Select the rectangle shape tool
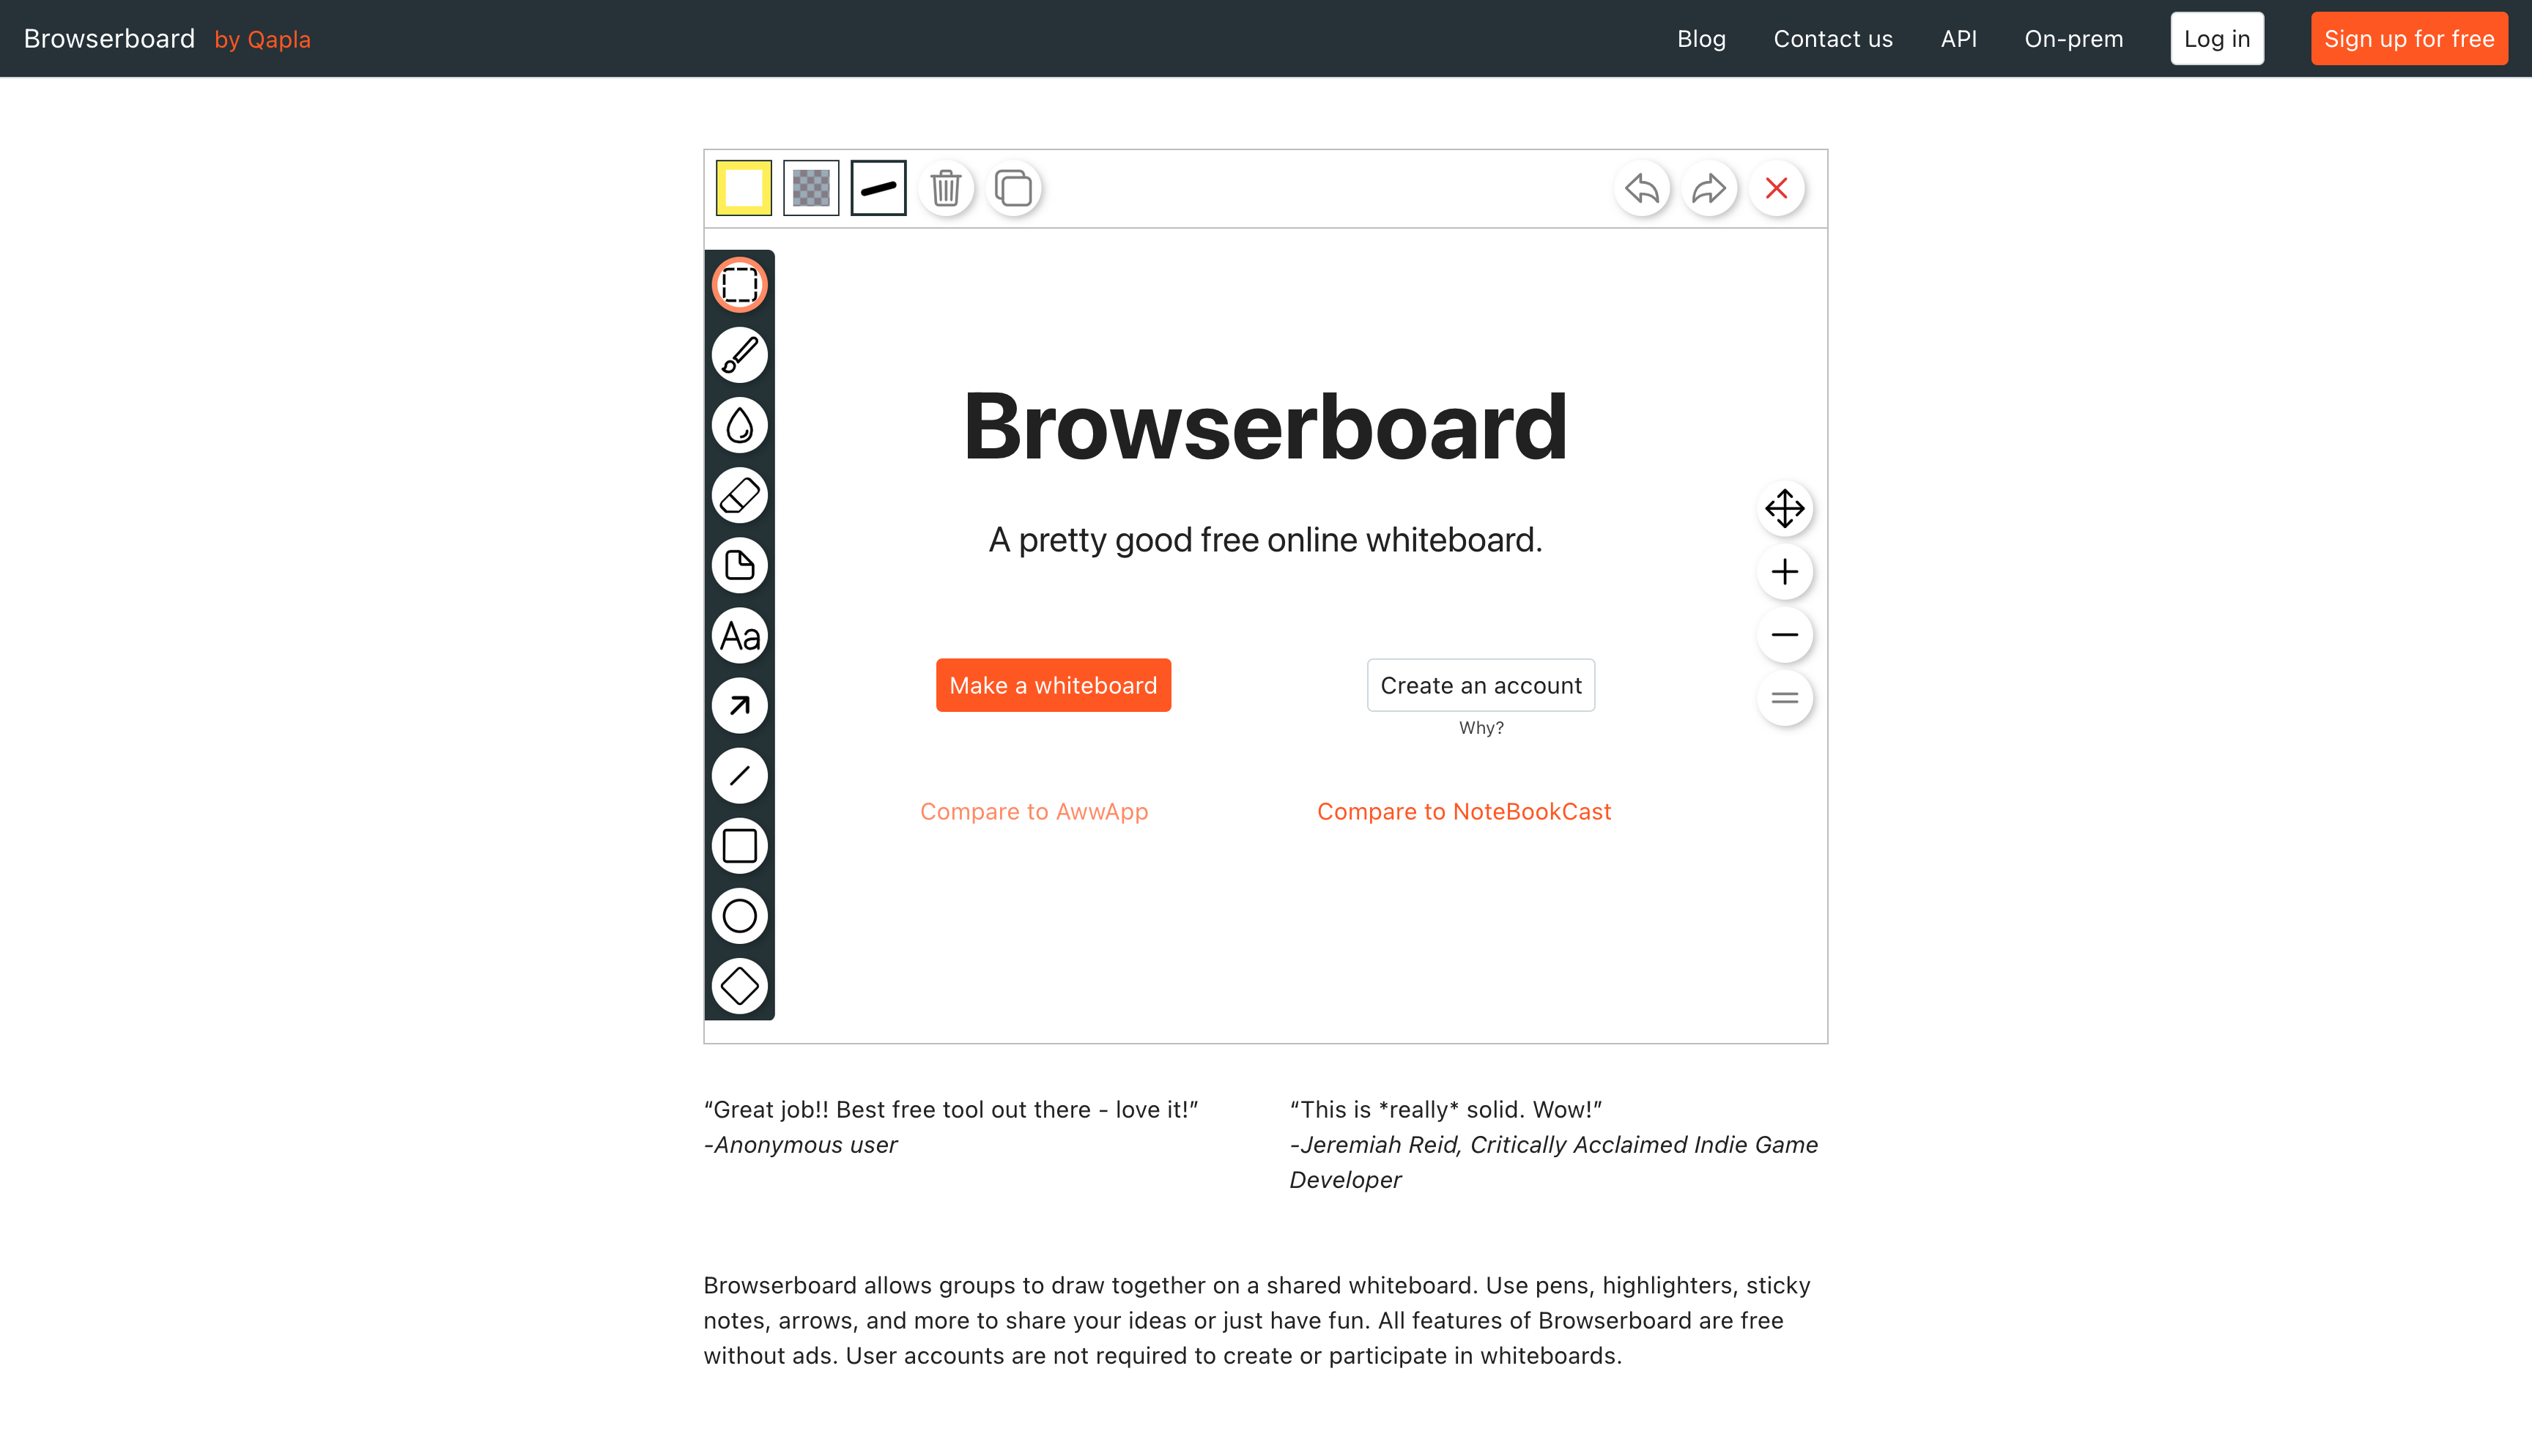This screenshot has height=1456, width=2532. tap(739, 846)
